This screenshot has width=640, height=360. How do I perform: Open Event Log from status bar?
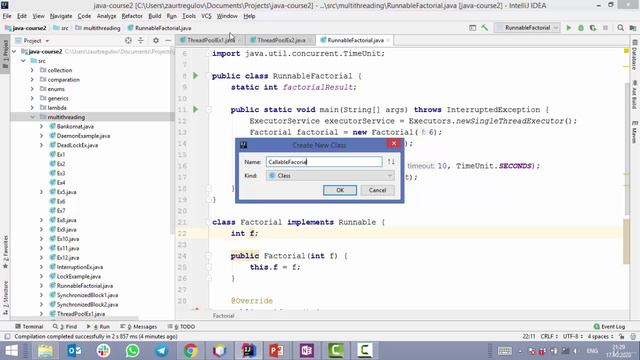[609, 327]
